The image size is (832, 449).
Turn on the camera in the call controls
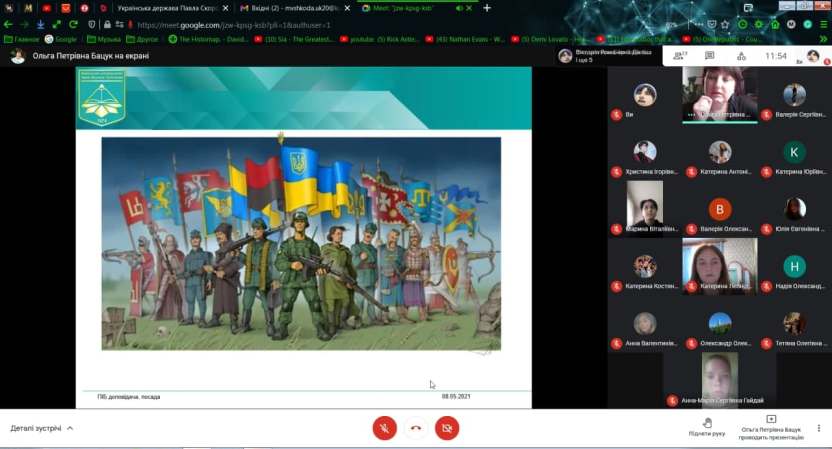point(447,428)
